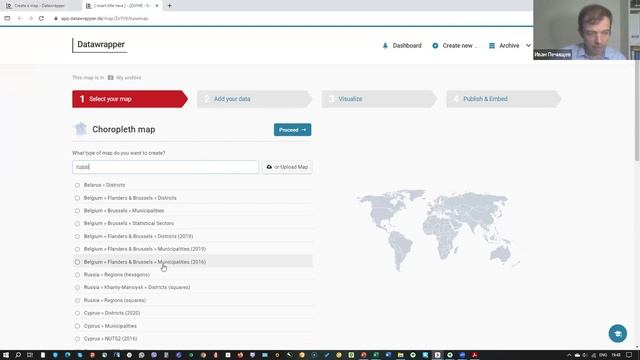
Task: Click the Proceed button
Action: pos(292,130)
